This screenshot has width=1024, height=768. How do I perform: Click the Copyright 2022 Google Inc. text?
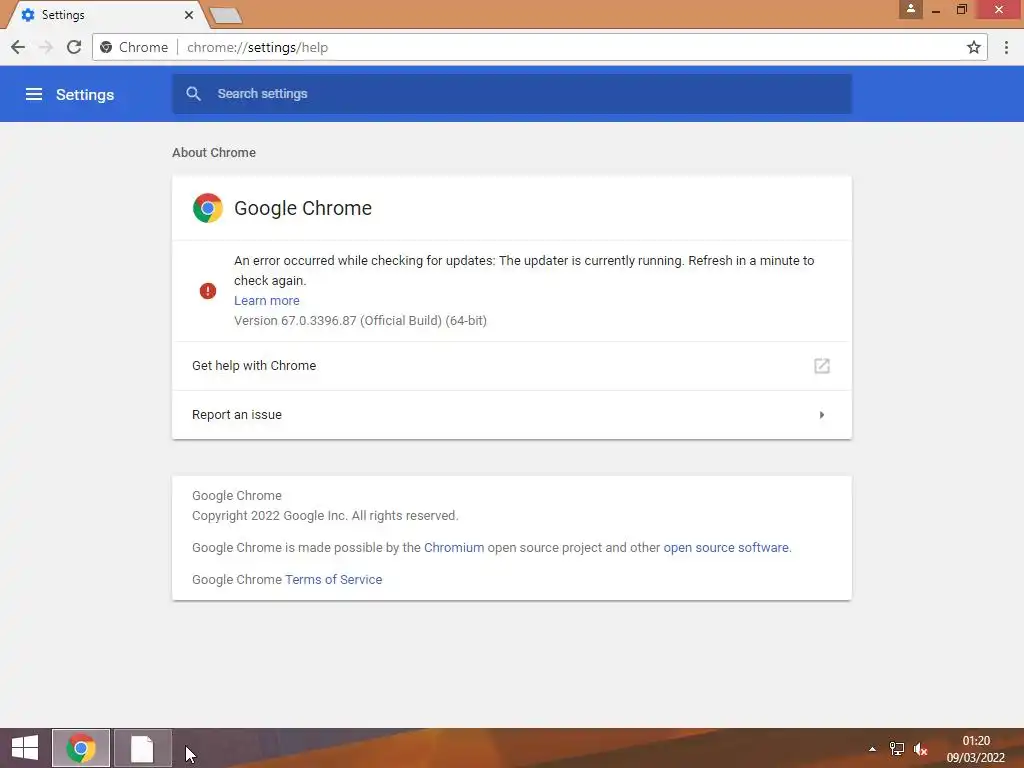325,516
